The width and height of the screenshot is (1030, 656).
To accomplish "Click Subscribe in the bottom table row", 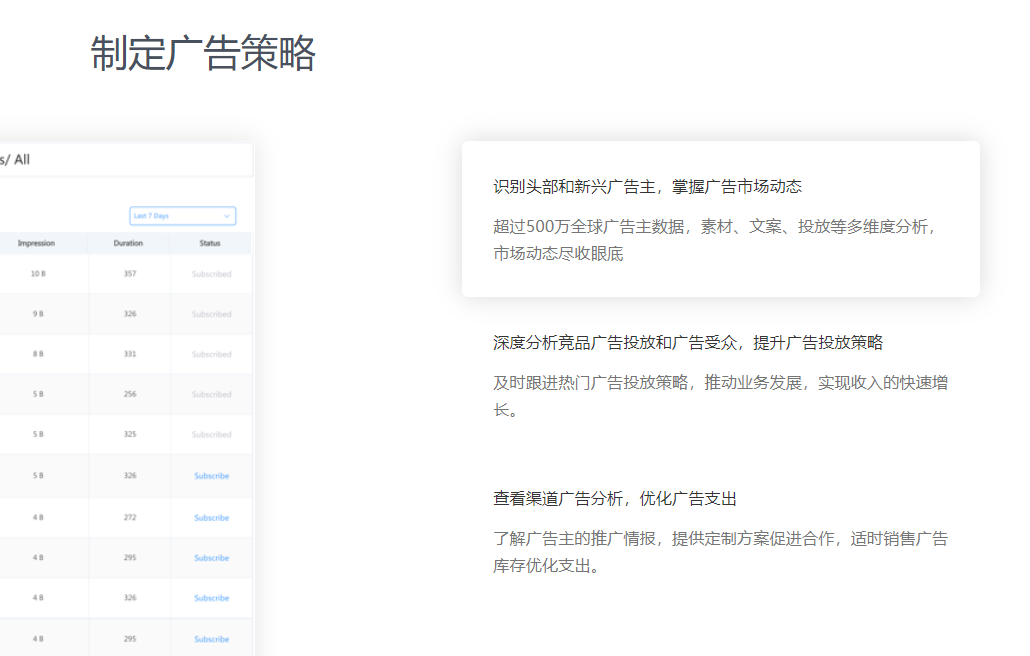I will coord(211,639).
